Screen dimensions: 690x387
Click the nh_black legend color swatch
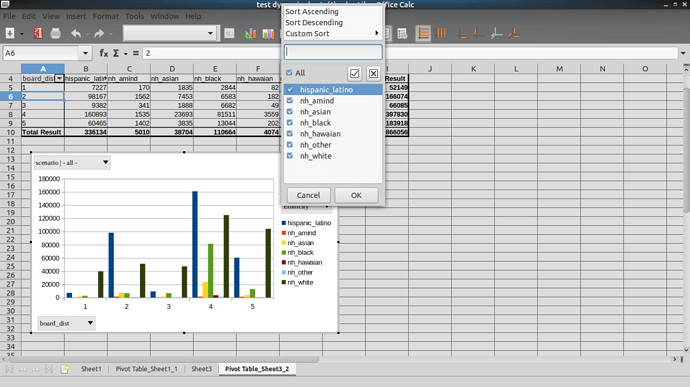coord(284,253)
